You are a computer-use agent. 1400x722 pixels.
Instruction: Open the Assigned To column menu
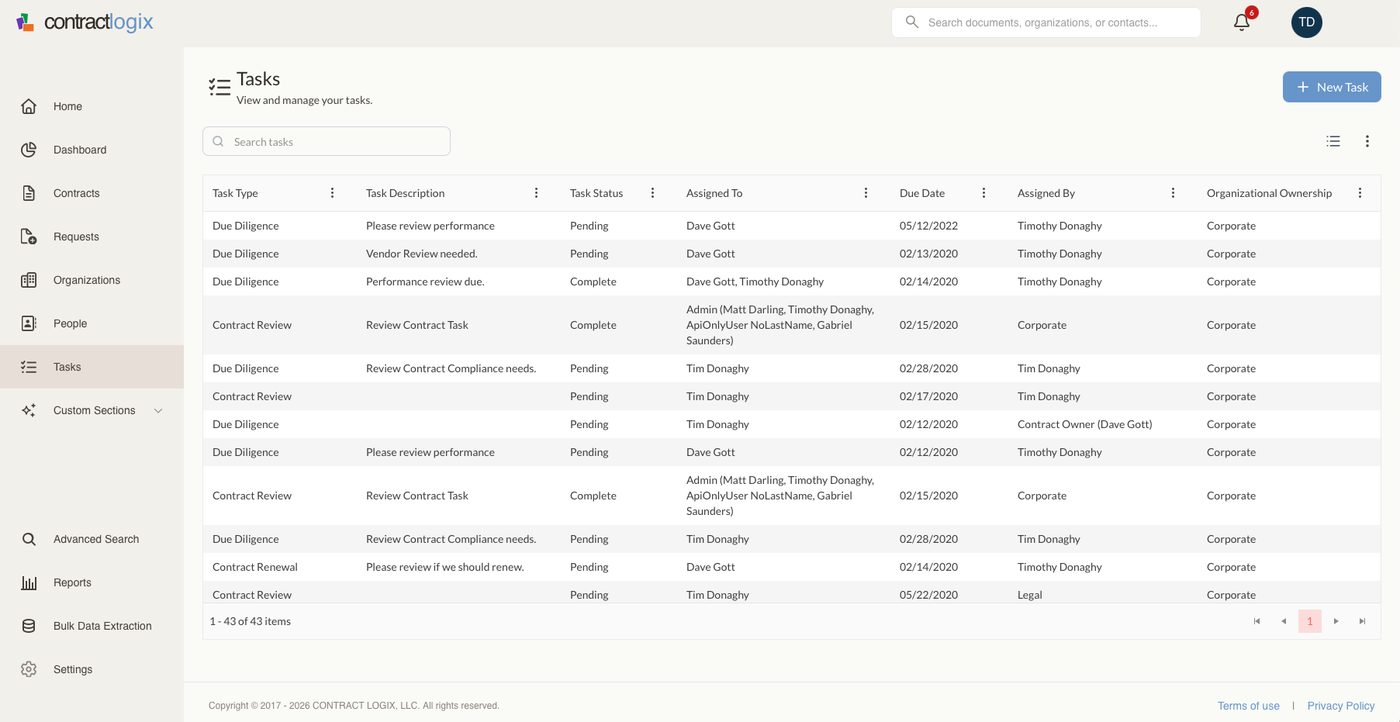coord(866,193)
